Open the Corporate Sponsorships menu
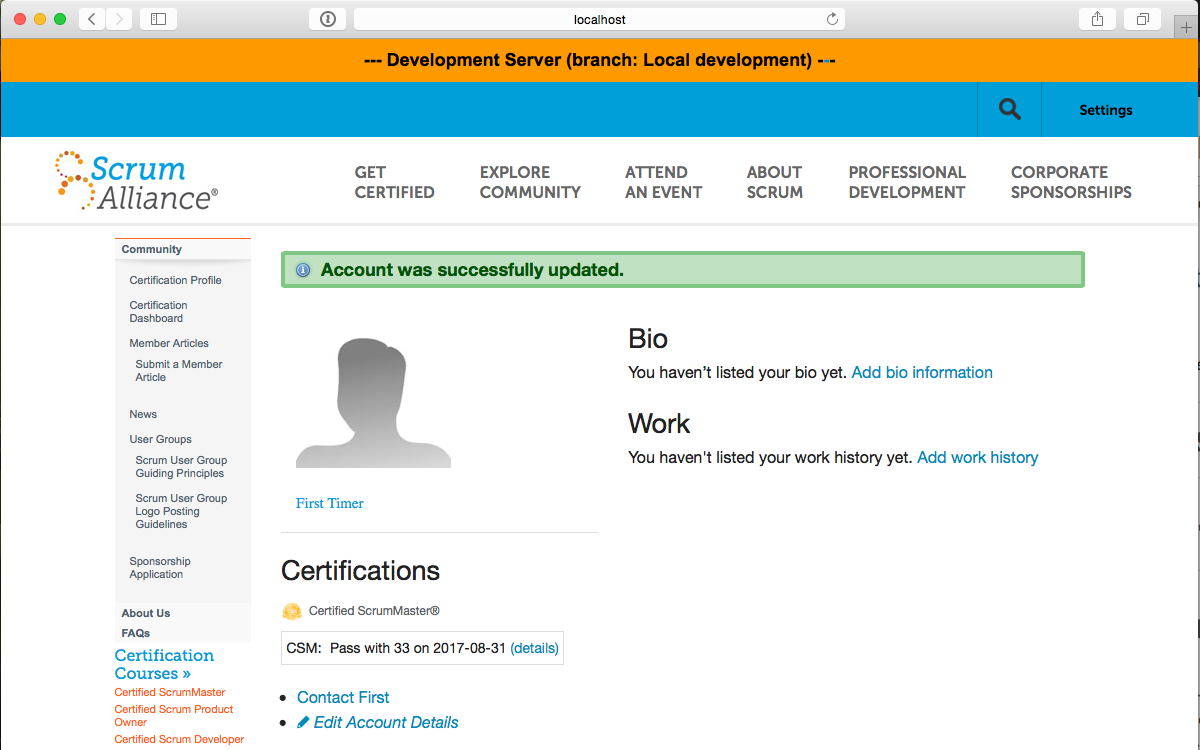Viewport: 1200px width, 750px height. click(x=1071, y=182)
